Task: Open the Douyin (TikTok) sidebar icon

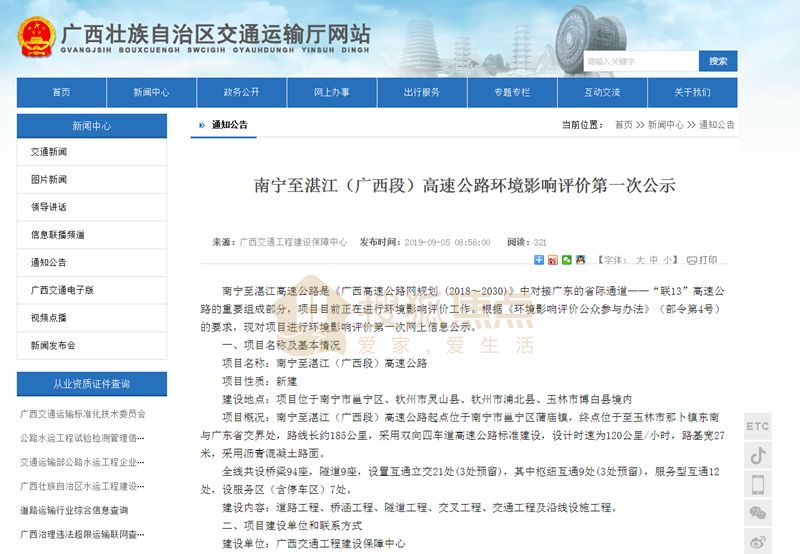Action: (758, 455)
